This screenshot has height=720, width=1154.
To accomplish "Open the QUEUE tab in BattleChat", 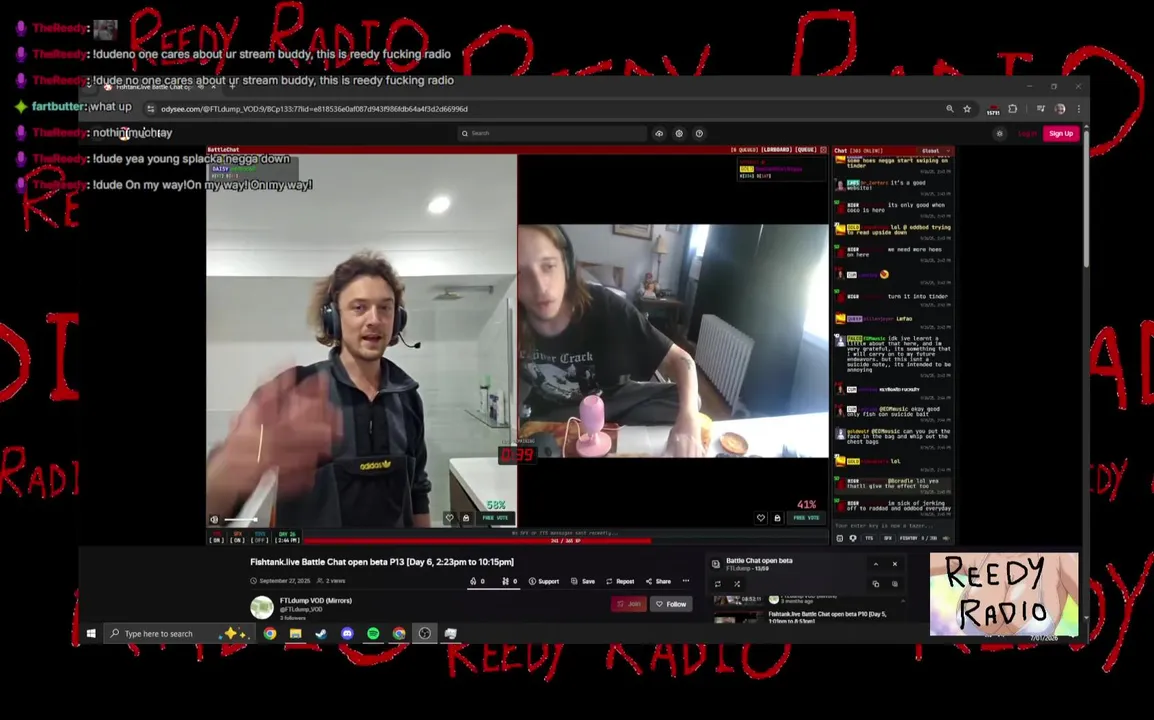I will point(806,149).
